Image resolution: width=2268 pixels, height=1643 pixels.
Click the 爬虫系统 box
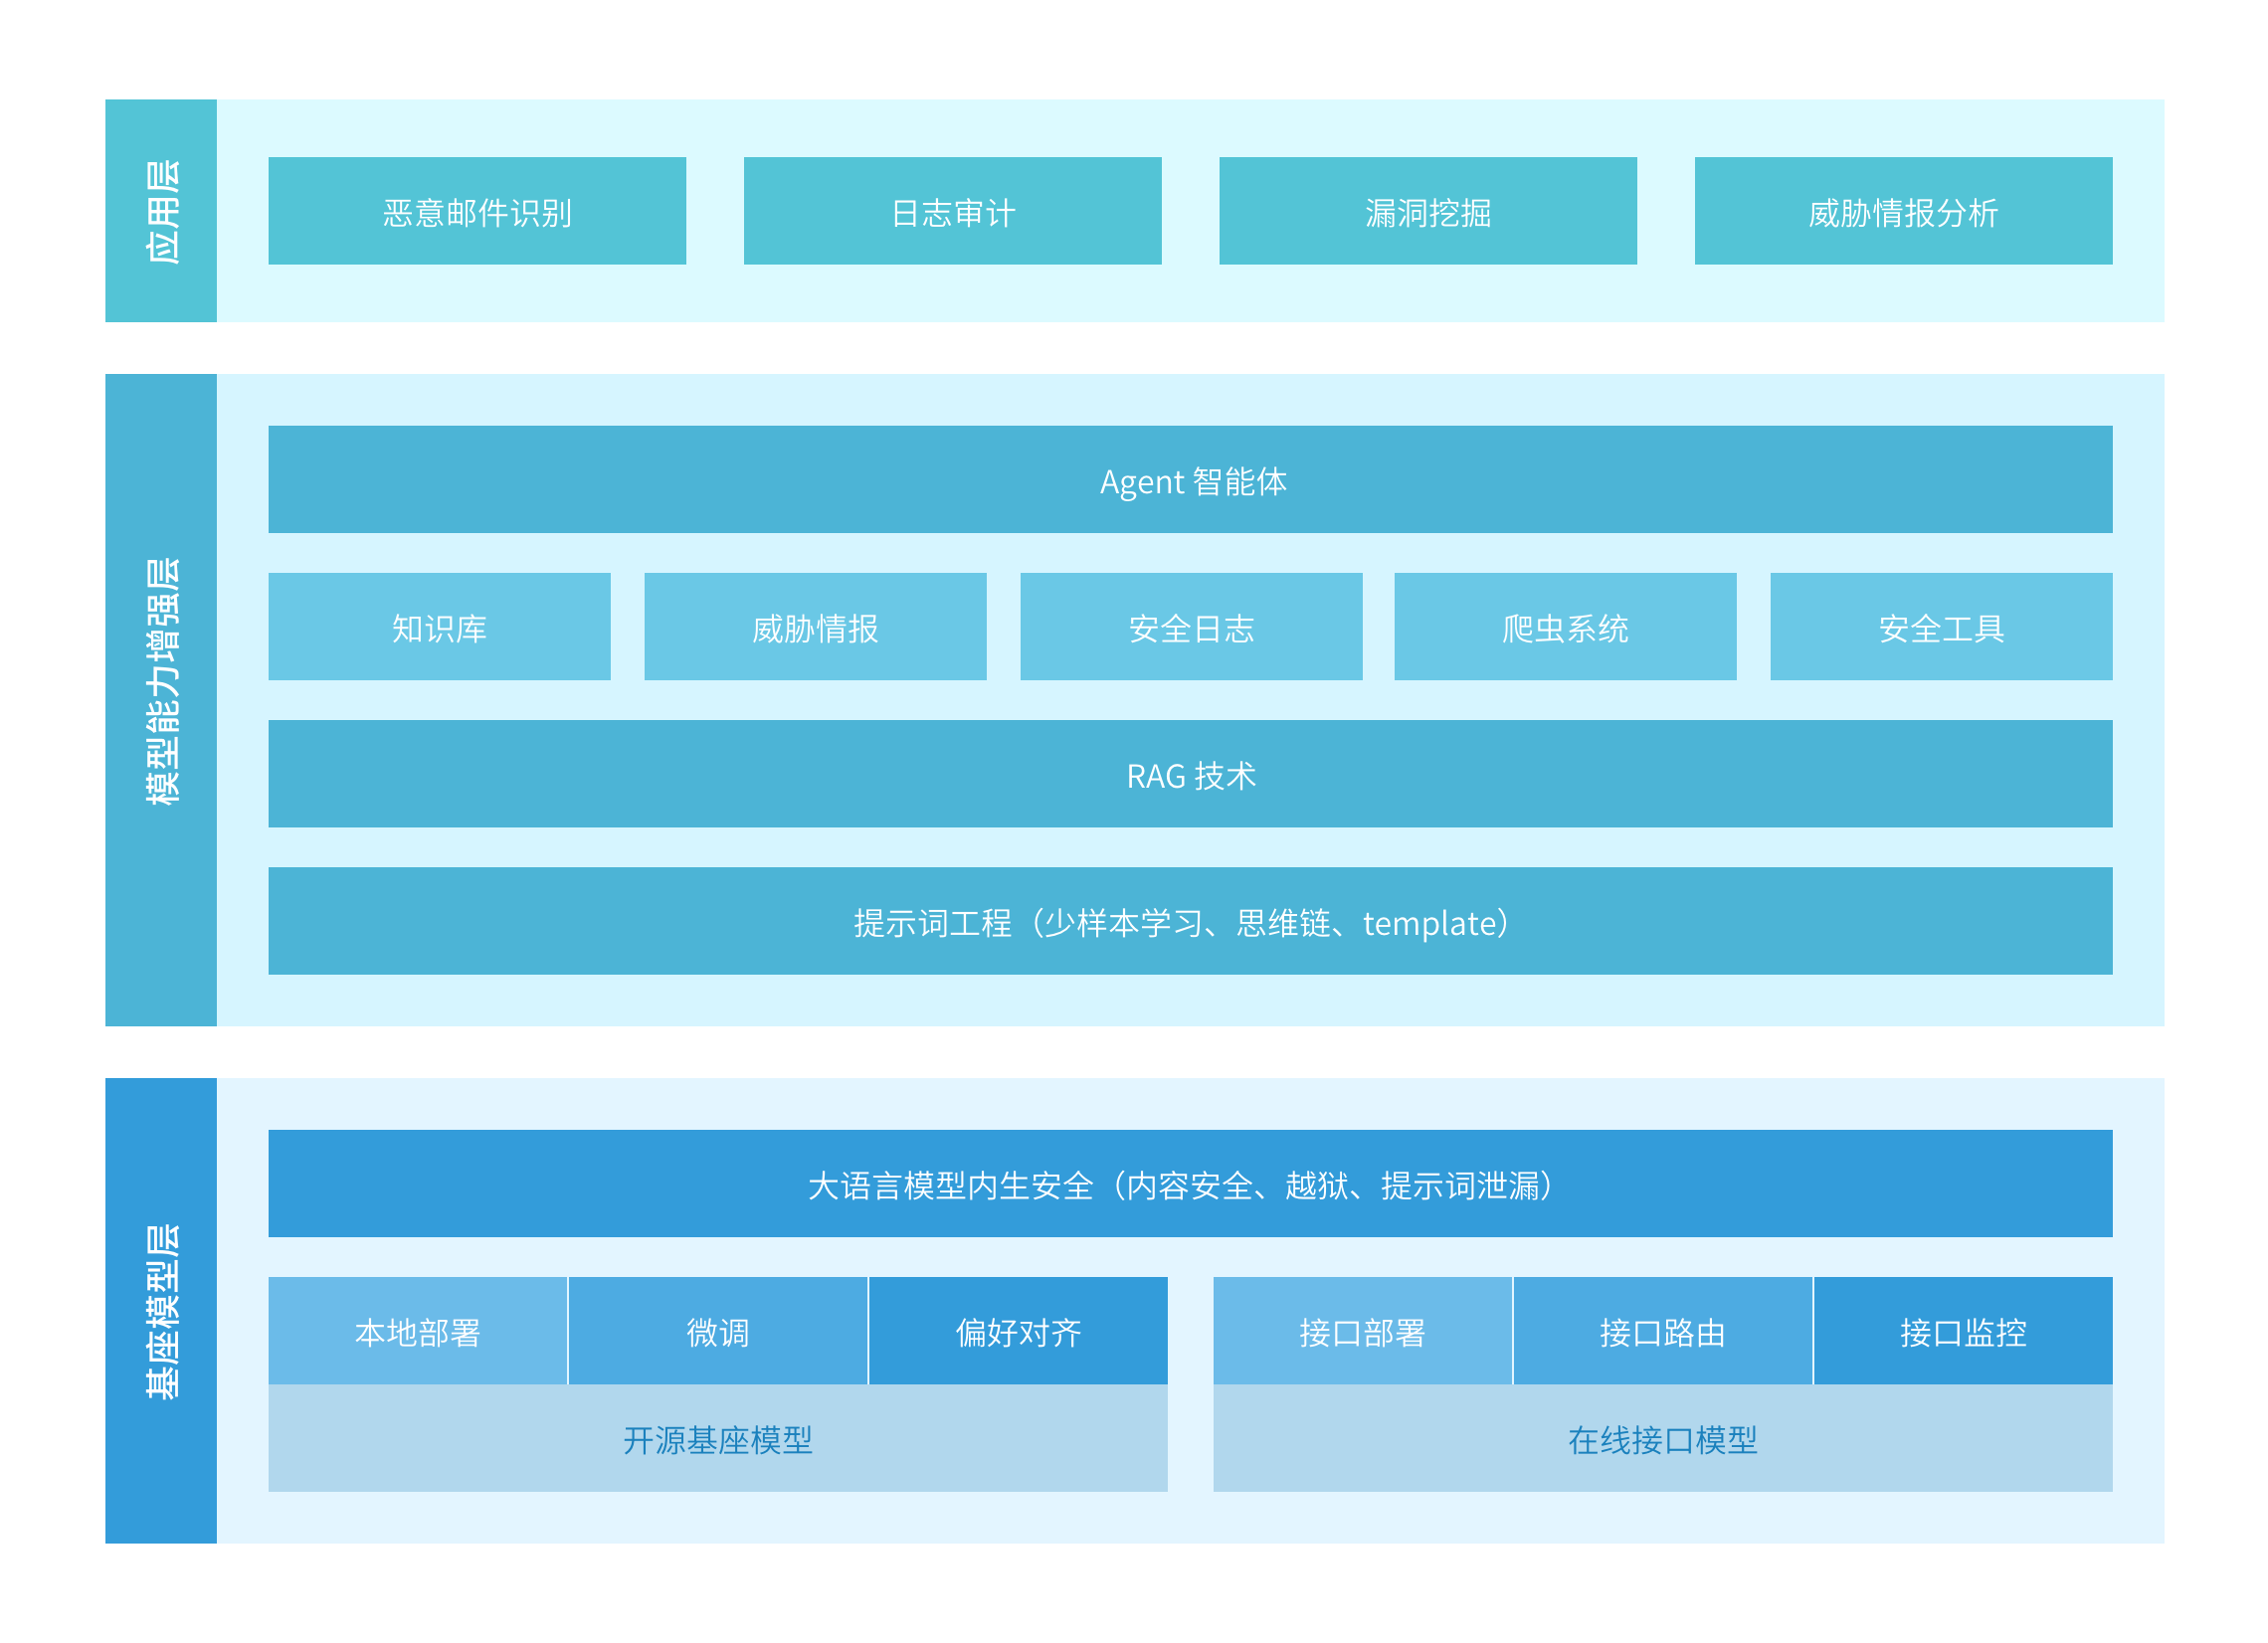[x=1565, y=627]
